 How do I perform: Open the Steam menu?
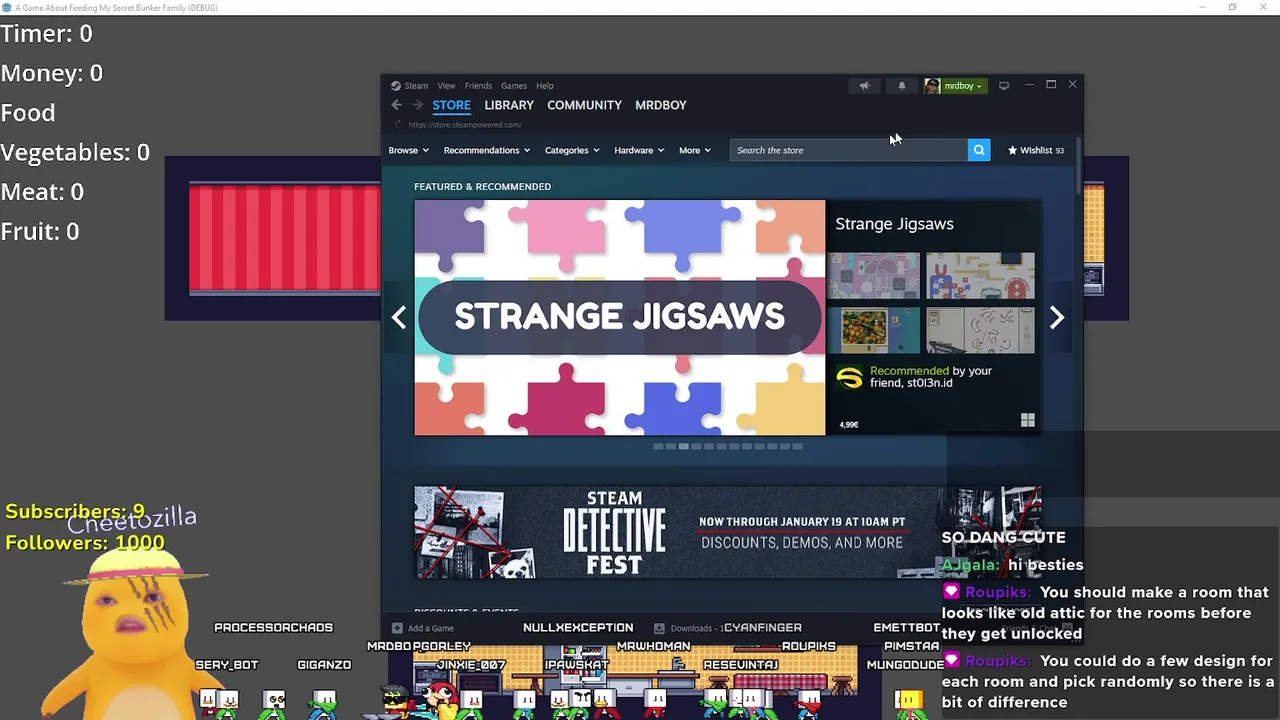416,86
